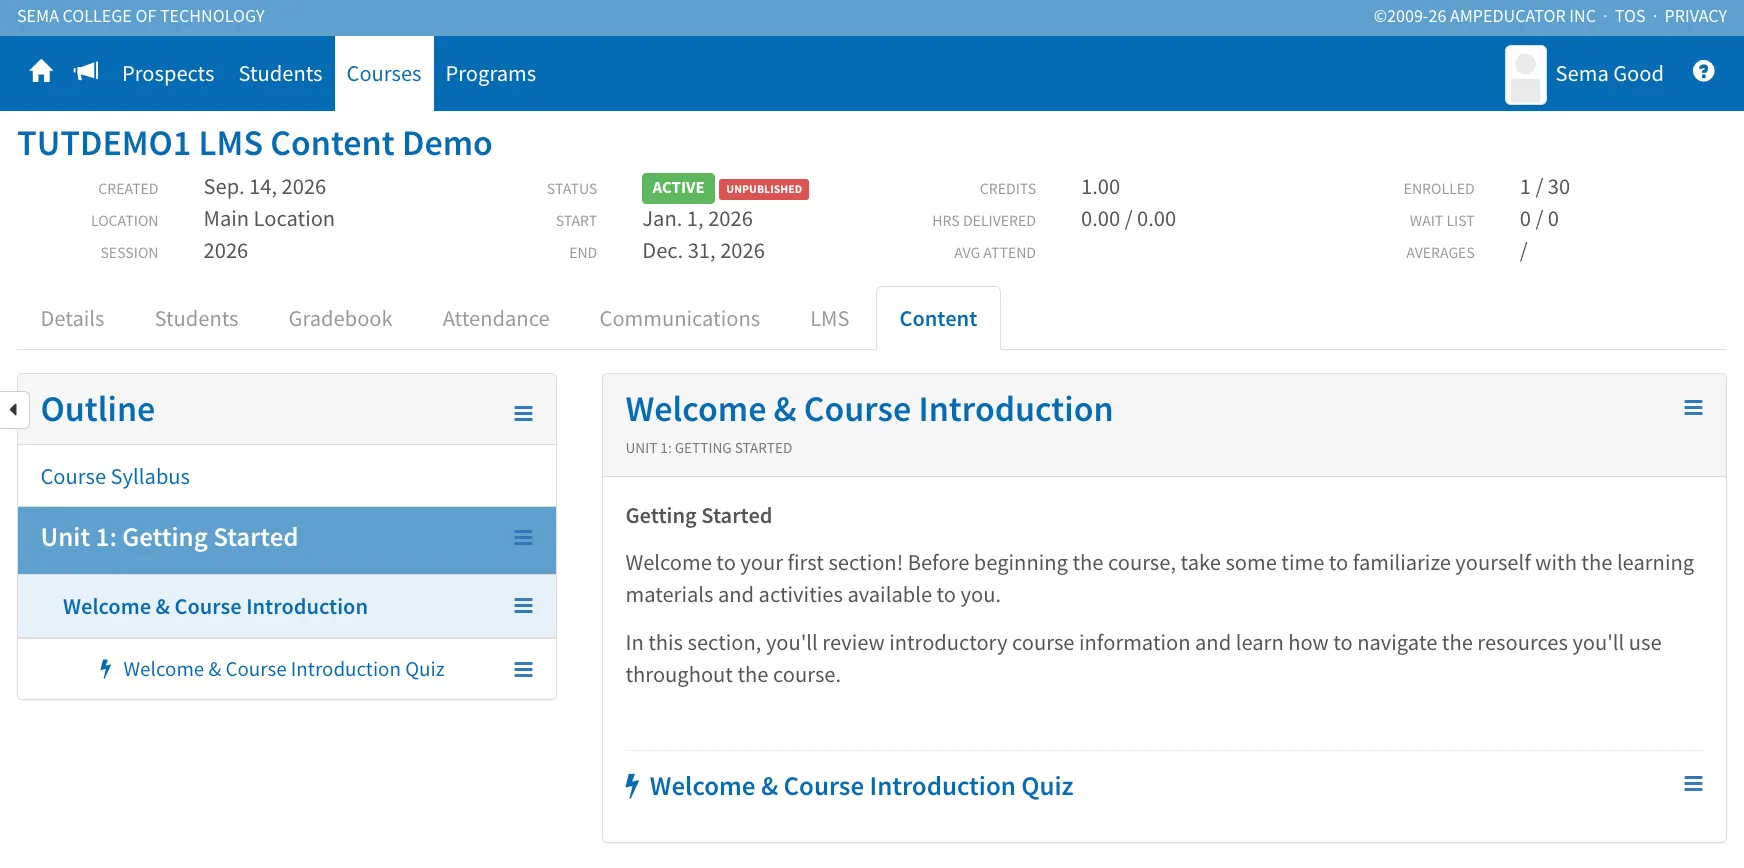Screen dimensions: 1744x868
Task: Open the quiz menu in content panel
Action: pos(1693,784)
